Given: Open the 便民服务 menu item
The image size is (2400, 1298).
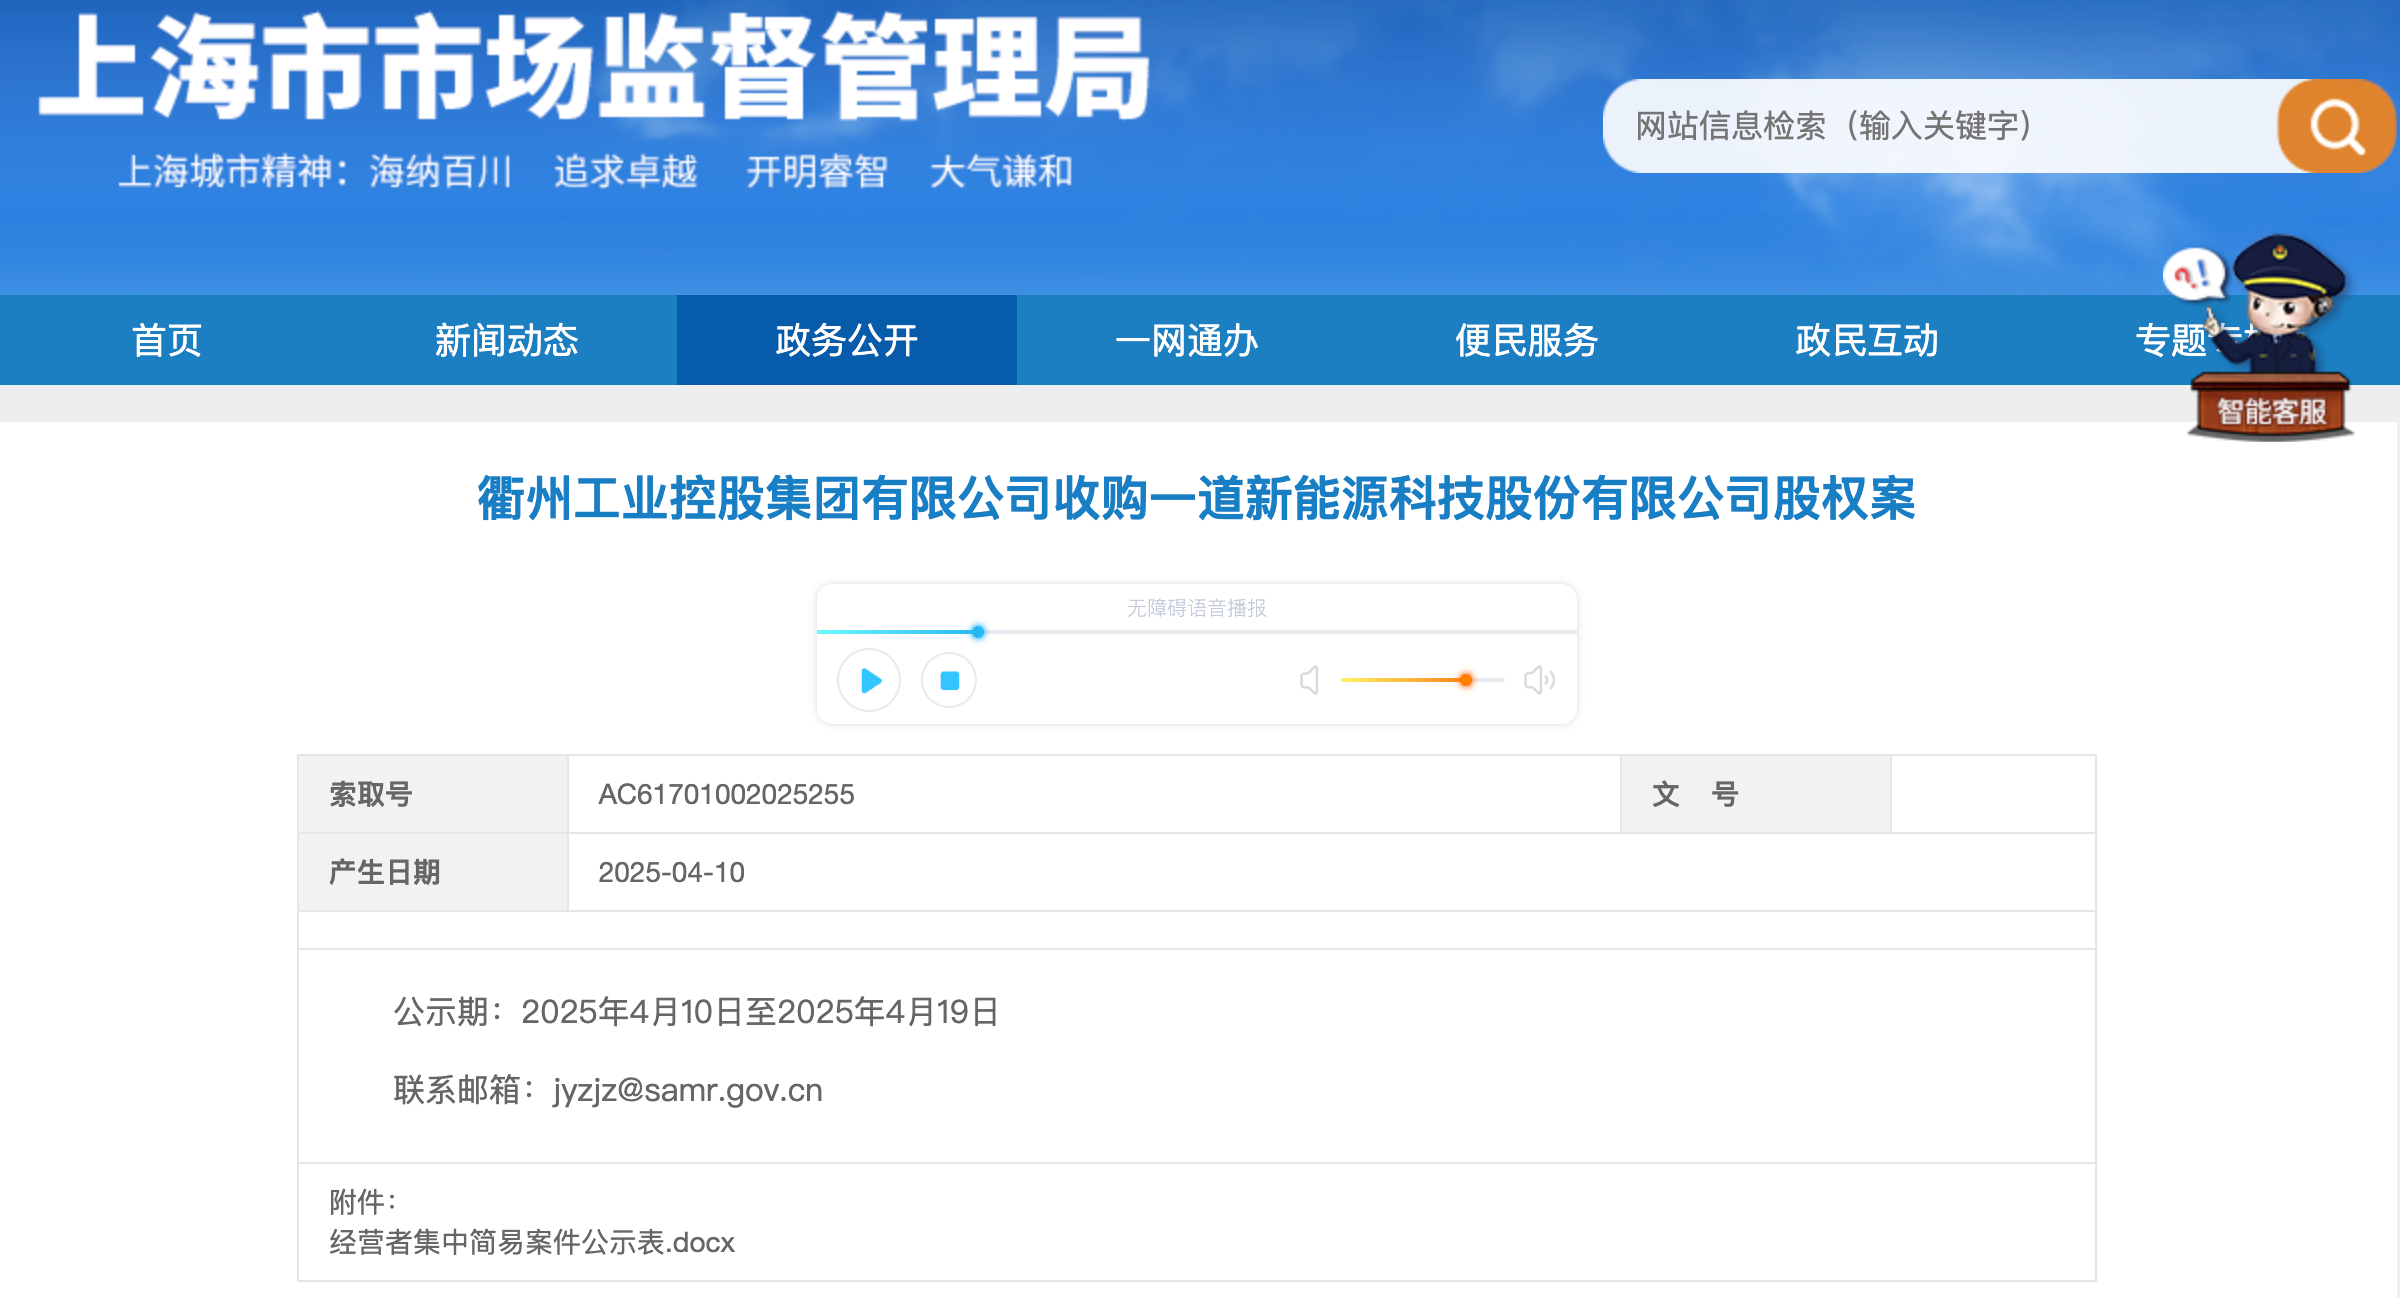Looking at the screenshot, I should pos(1526,341).
